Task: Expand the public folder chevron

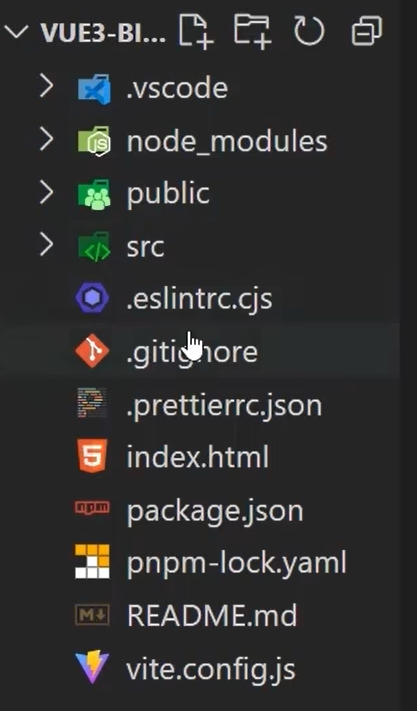Action: (x=46, y=193)
